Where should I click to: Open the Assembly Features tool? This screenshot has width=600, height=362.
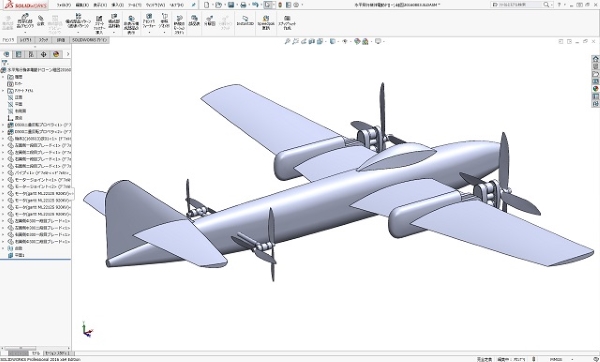[x=149, y=22]
